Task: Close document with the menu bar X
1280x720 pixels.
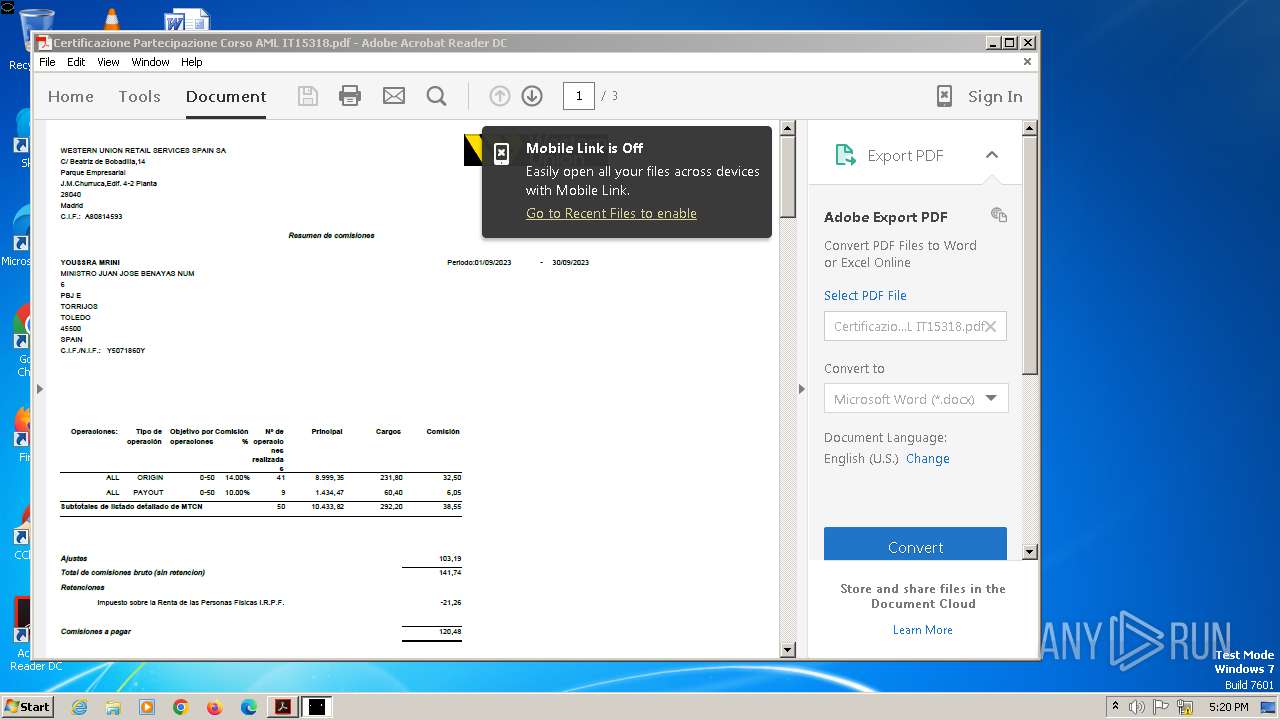Action: point(1027,62)
